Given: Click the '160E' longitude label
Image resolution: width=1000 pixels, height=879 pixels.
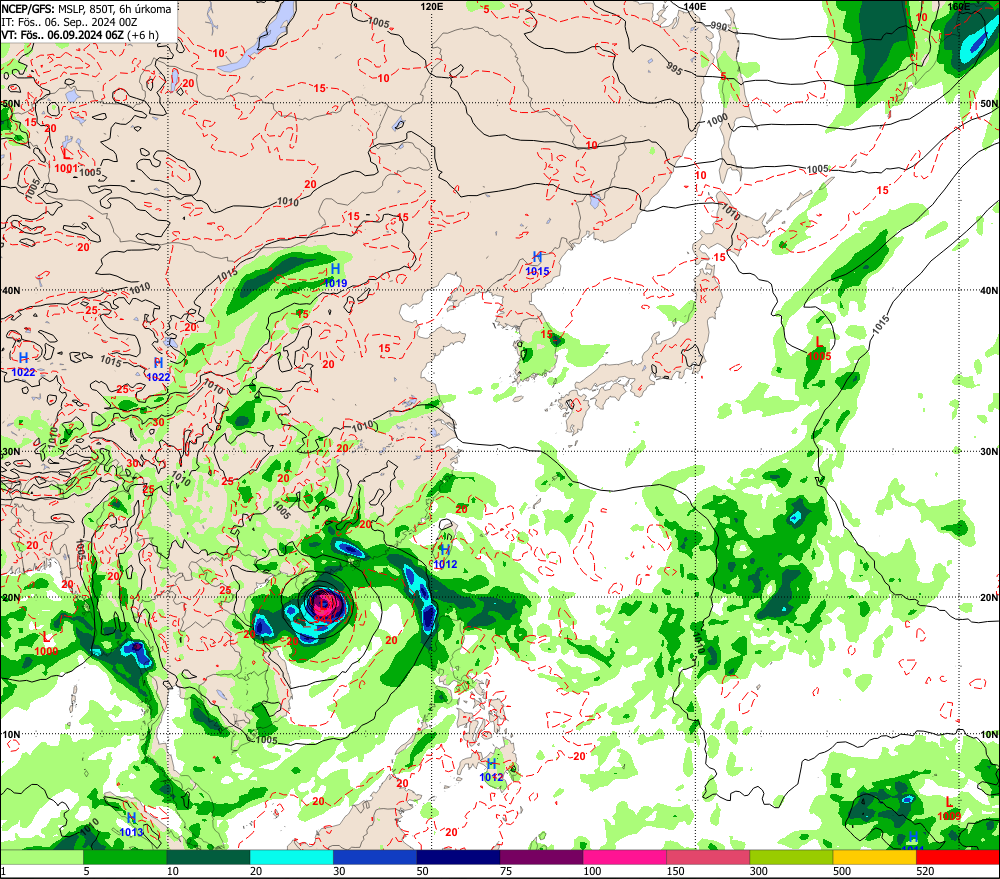Looking at the screenshot, I should [958, 6].
